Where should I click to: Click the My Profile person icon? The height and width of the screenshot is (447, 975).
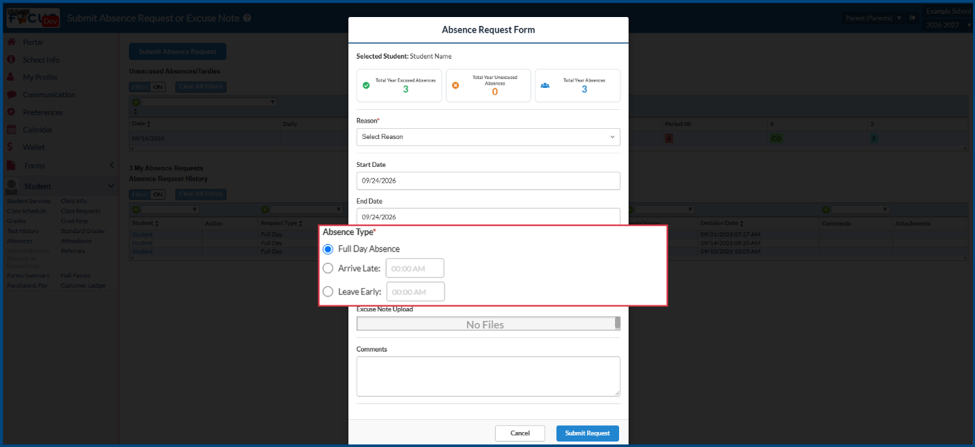click(x=11, y=77)
